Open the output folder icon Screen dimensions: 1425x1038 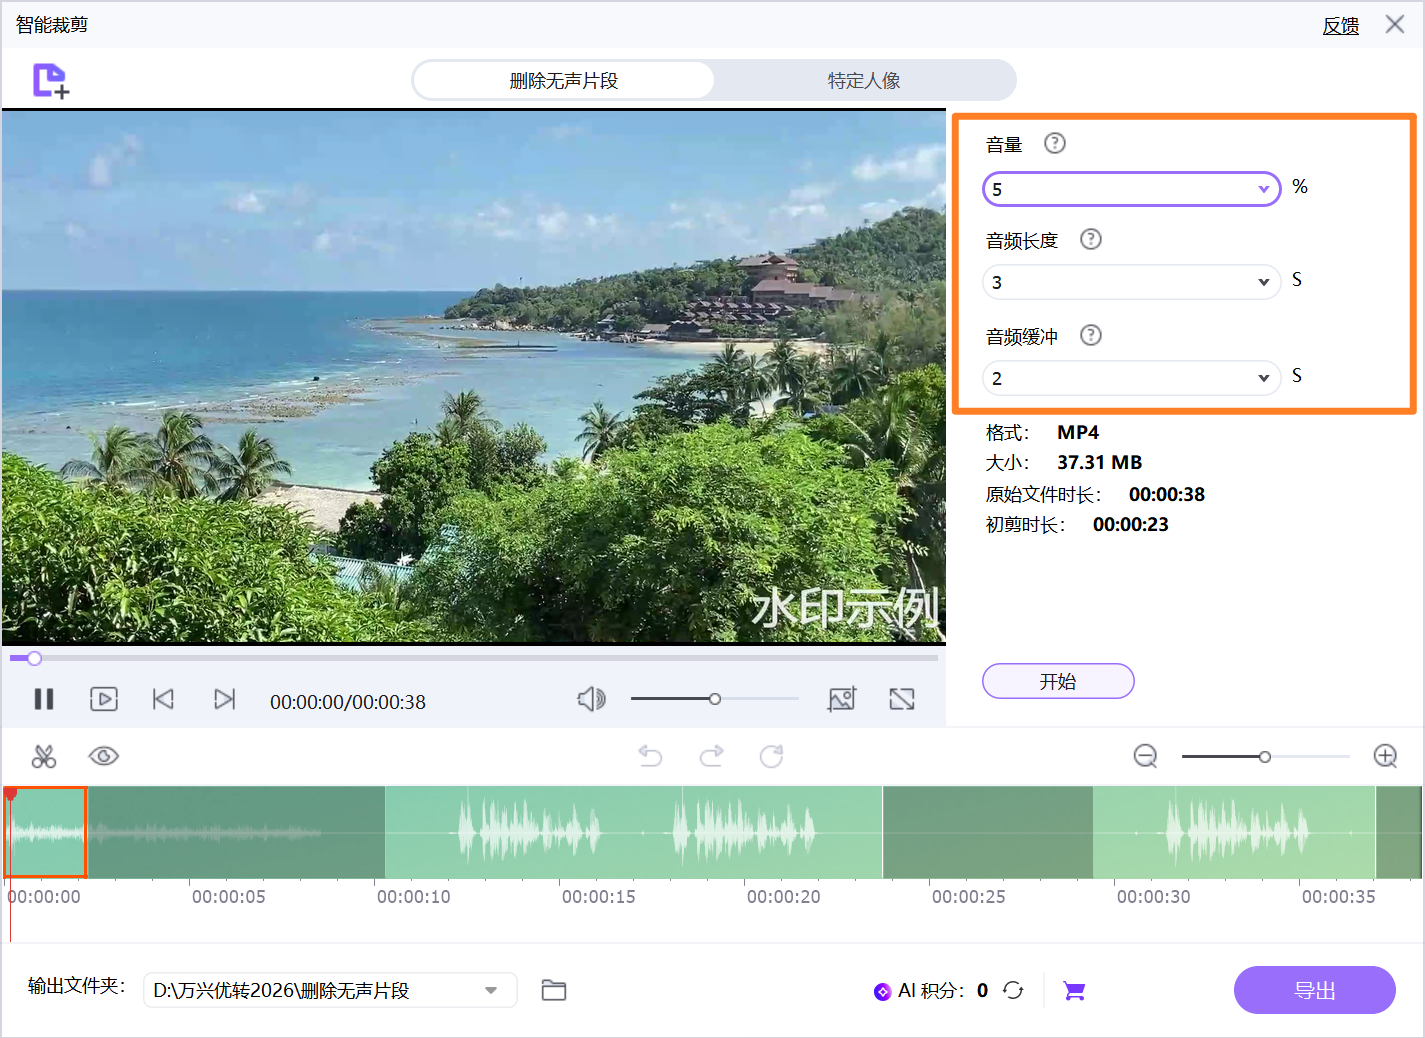(554, 990)
